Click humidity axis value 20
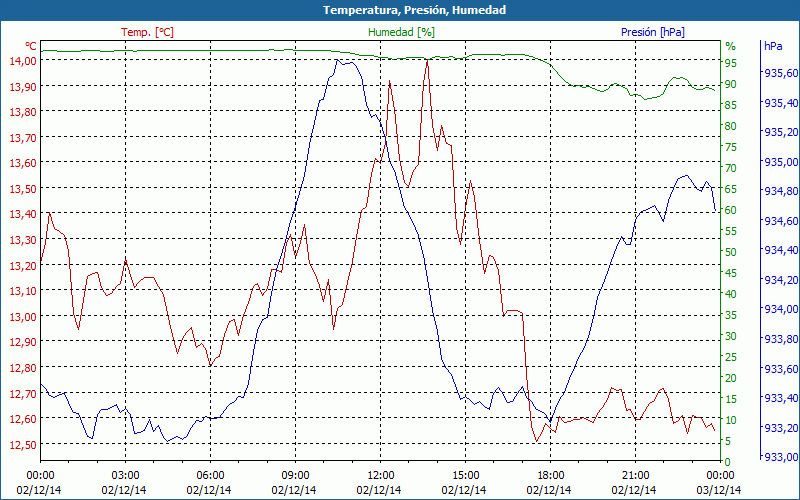Viewport: 800px width, 500px height. [731, 378]
